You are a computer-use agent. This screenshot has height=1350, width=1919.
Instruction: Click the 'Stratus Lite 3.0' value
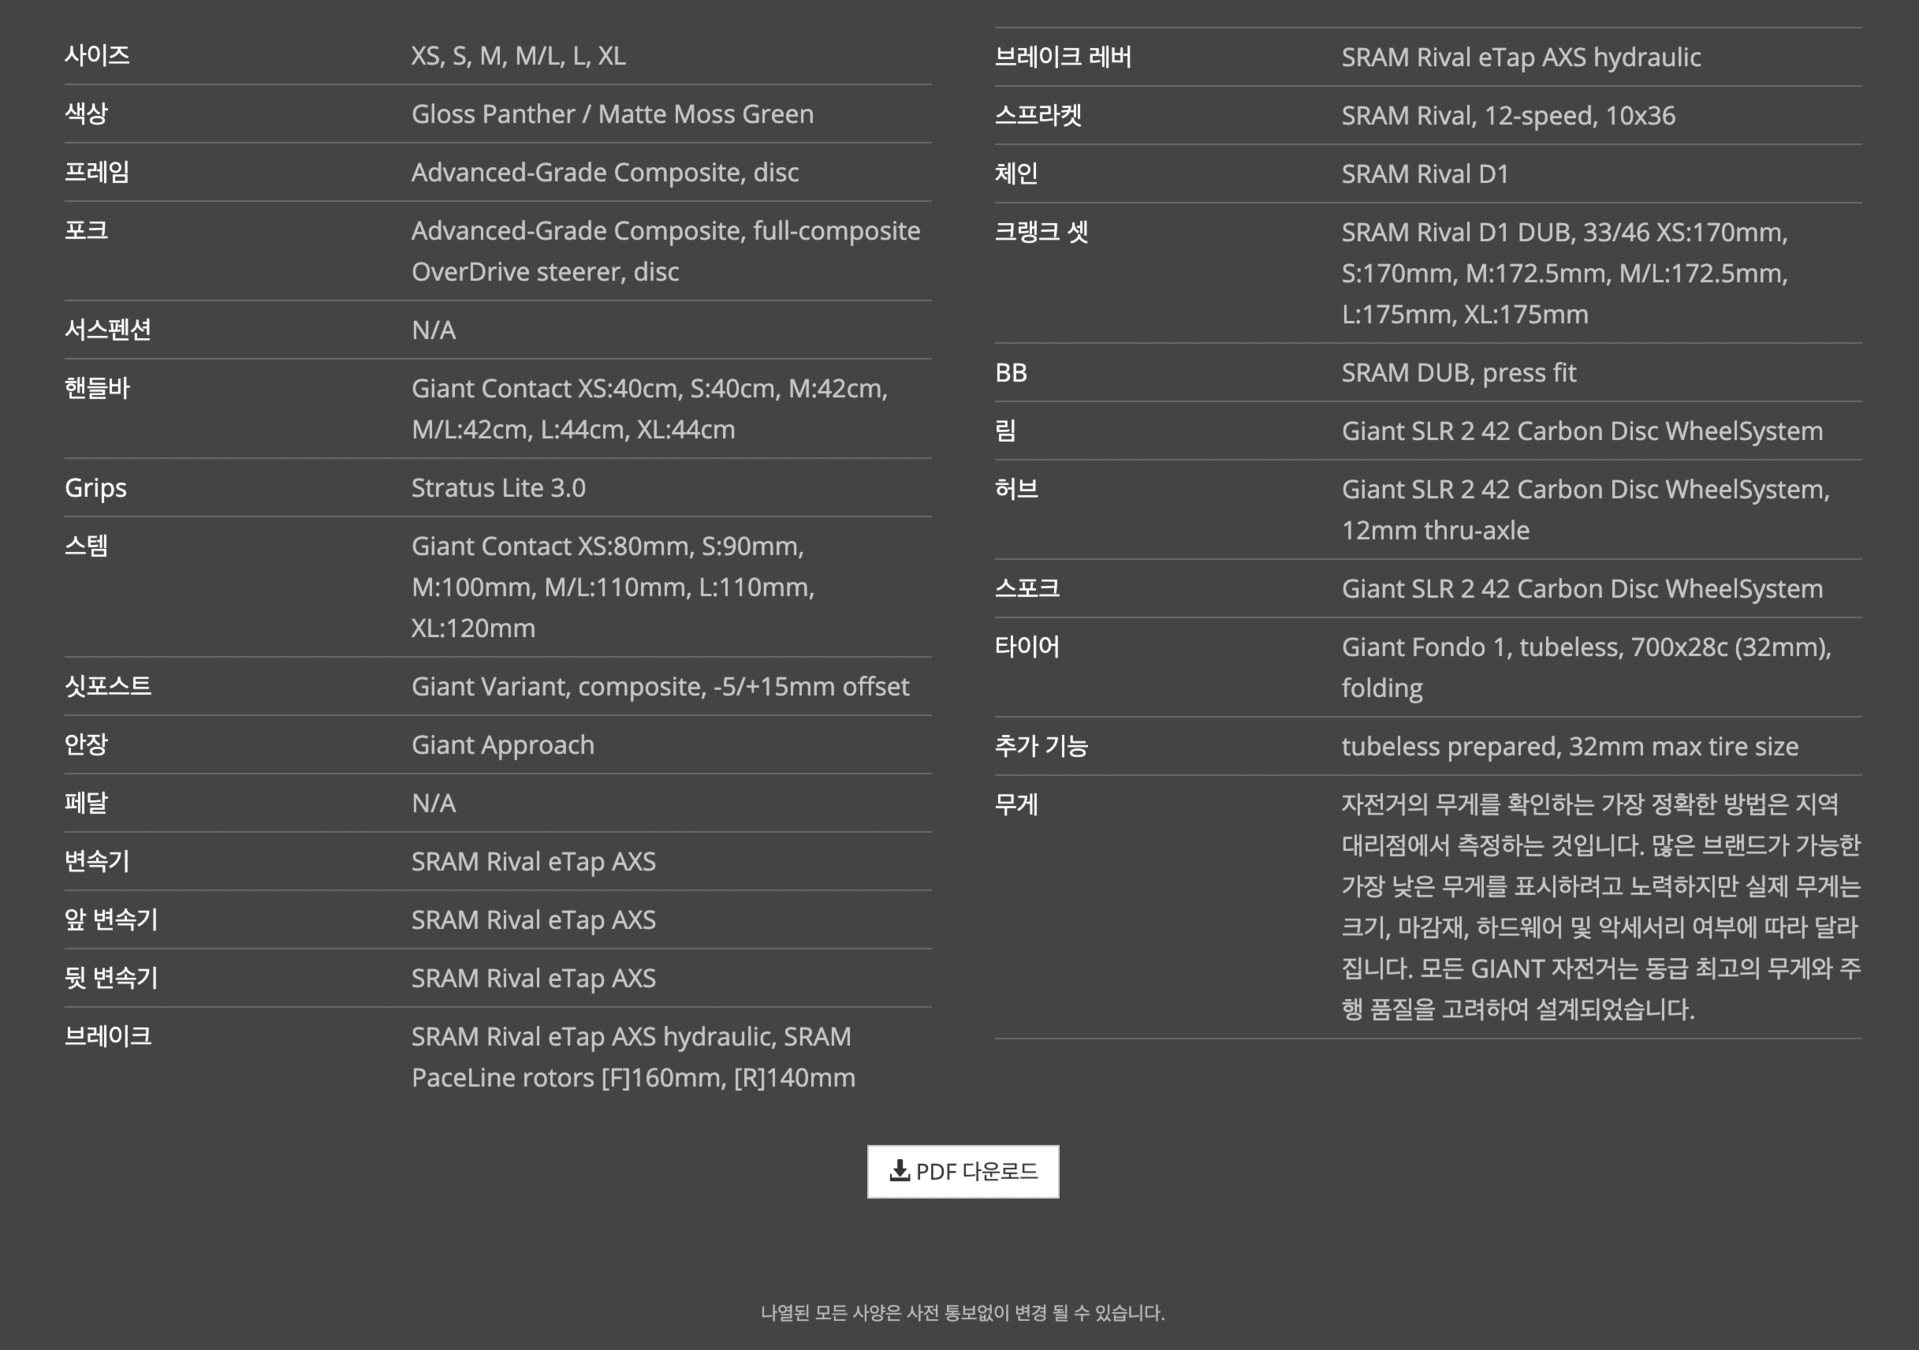498,488
